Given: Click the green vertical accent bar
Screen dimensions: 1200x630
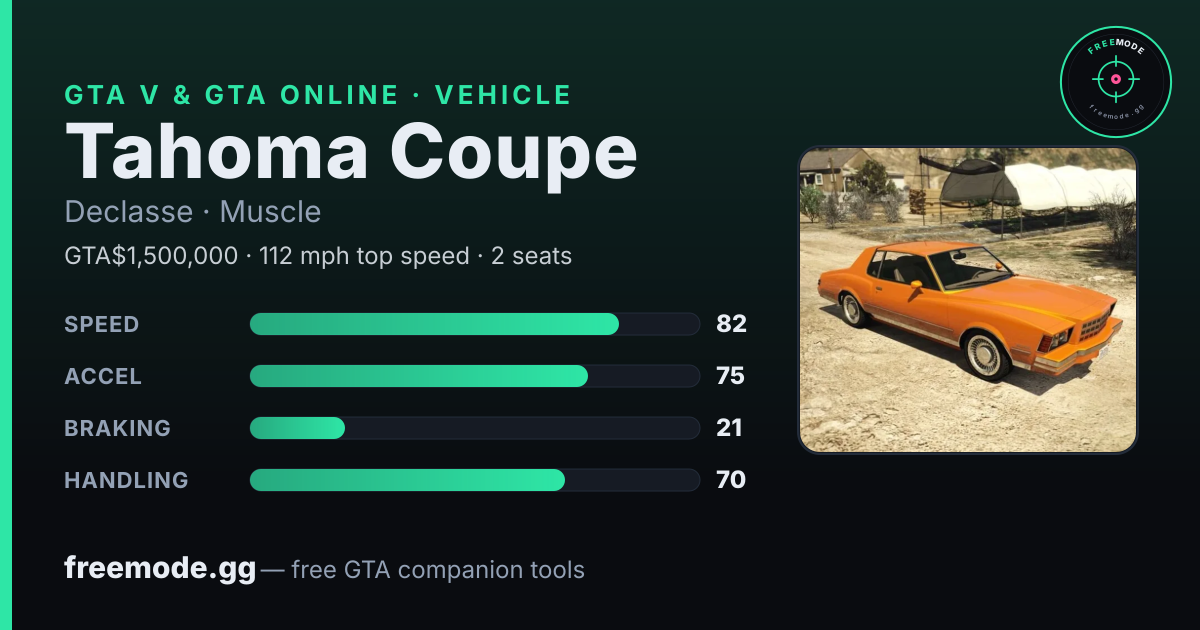Looking at the screenshot, I should click(x=5, y=315).
